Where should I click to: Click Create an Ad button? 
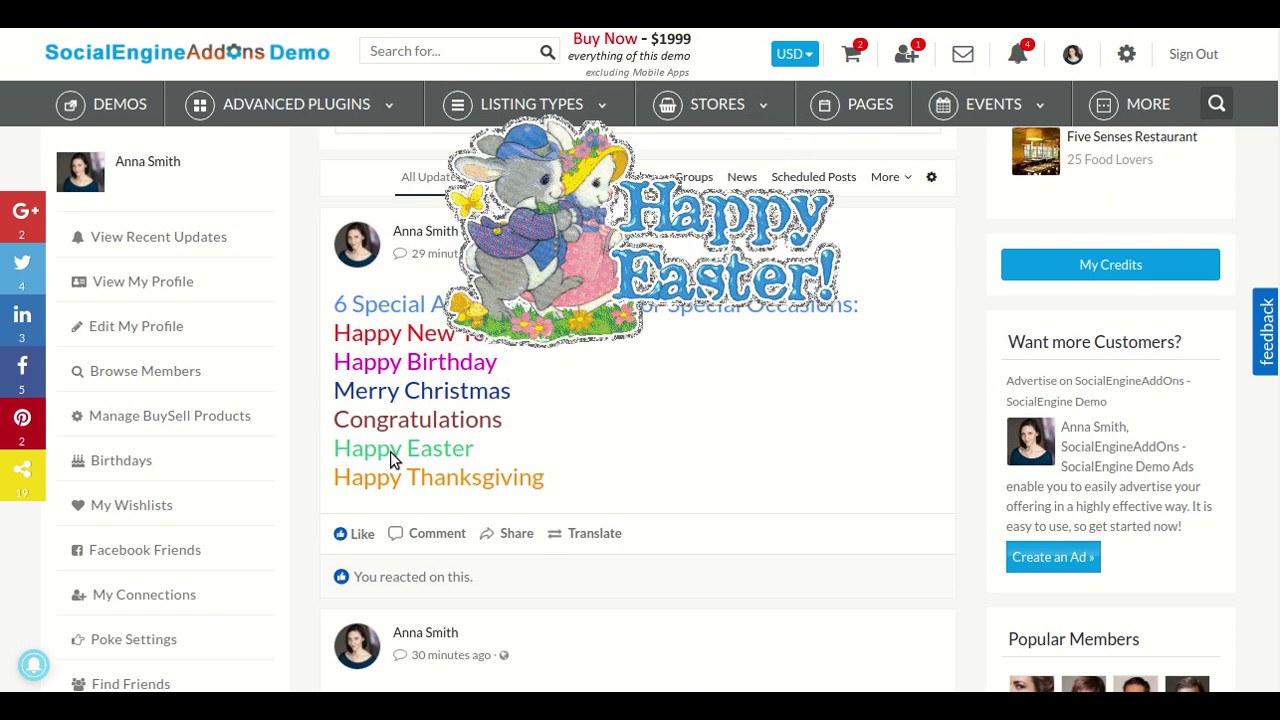(1053, 557)
